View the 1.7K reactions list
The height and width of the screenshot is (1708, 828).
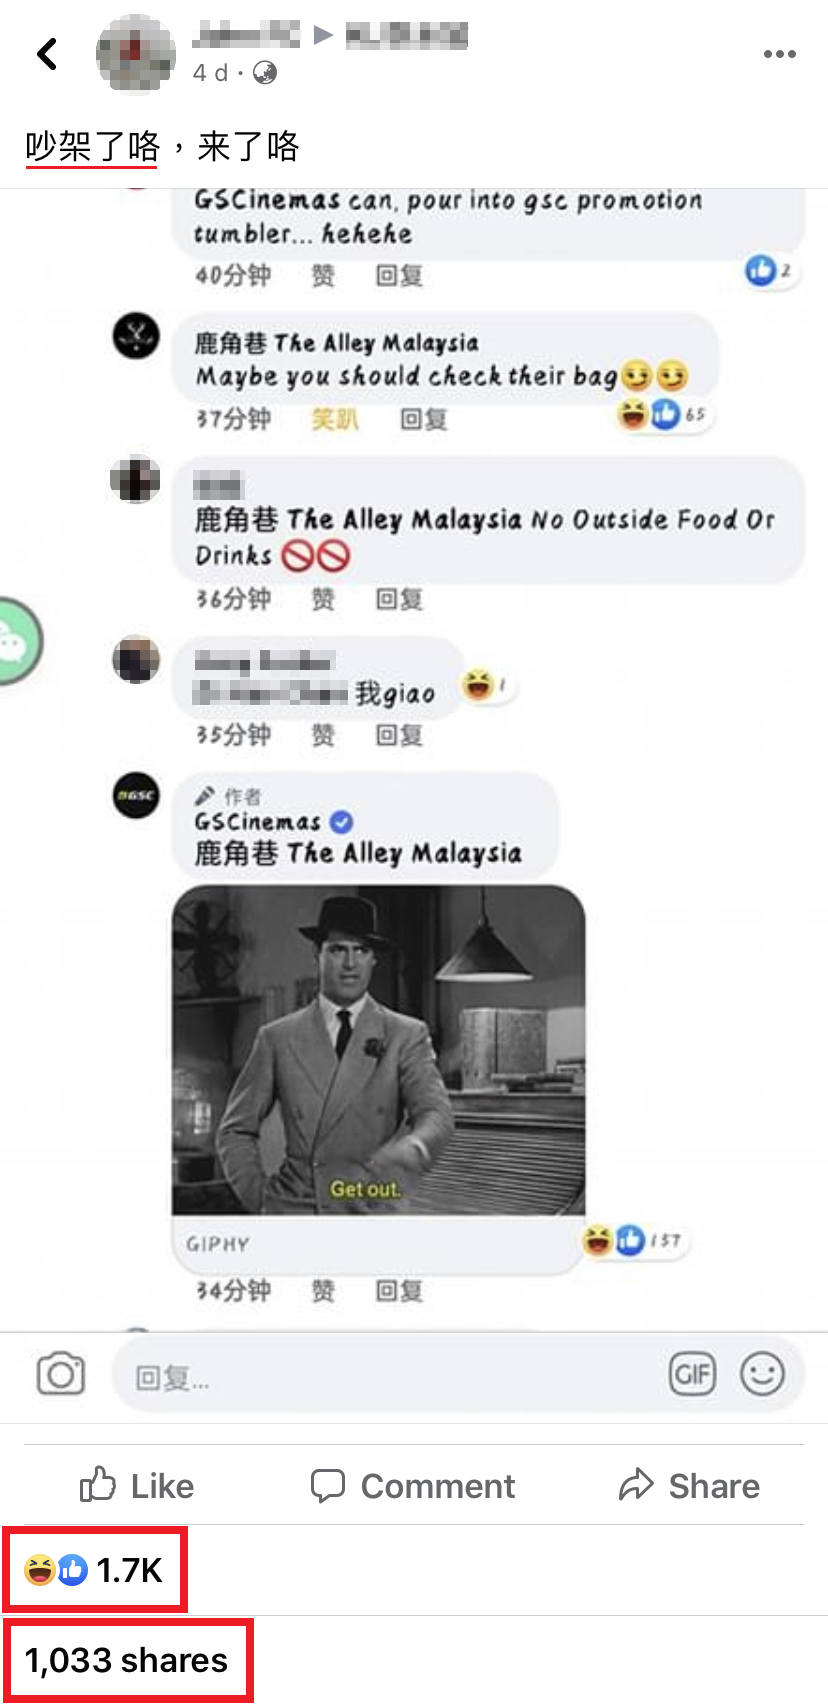93,1570
